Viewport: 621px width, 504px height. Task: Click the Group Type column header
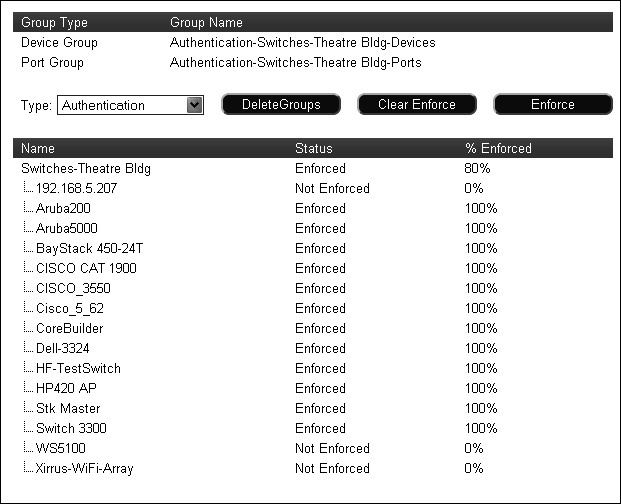tap(54, 23)
